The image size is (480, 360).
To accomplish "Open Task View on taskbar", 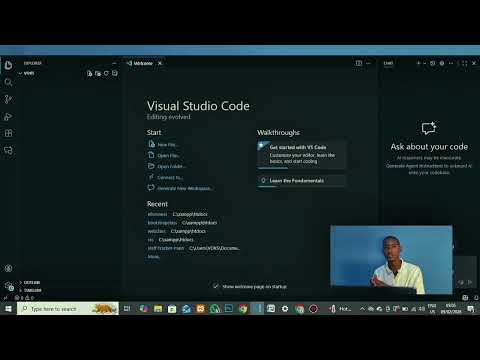I will point(127,309).
